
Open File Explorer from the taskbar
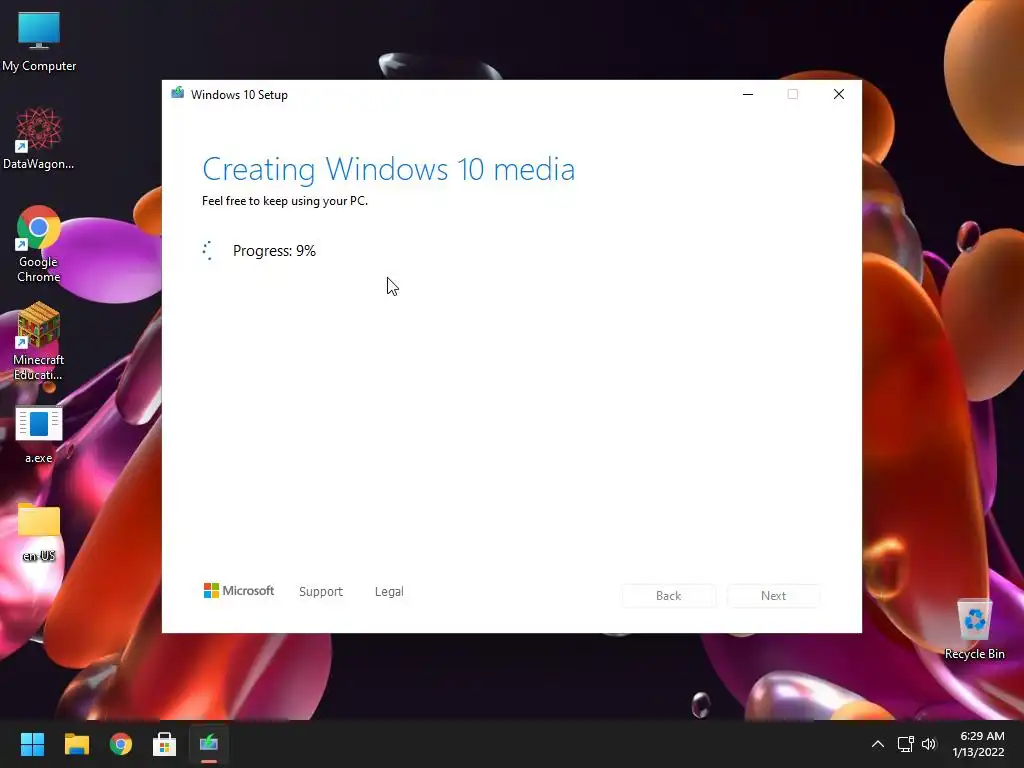(76, 744)
